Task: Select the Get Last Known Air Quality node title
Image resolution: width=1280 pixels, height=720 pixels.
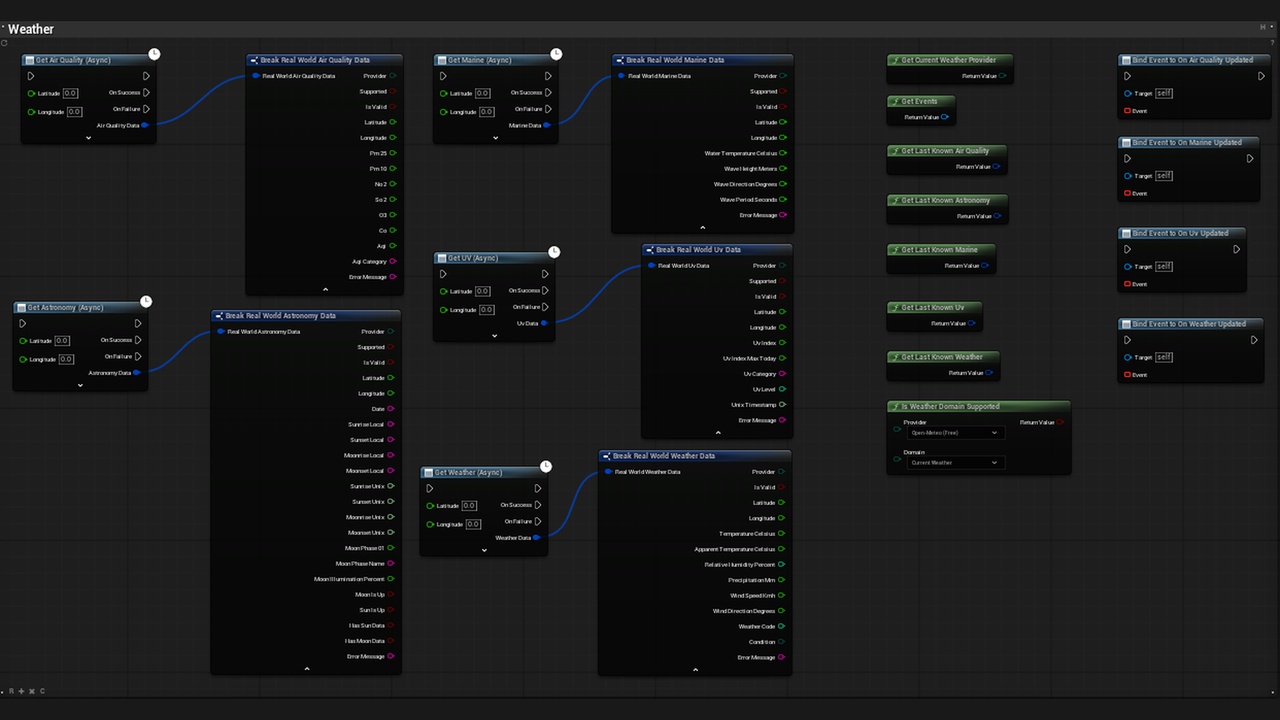Action: click(x=945, y=151)
